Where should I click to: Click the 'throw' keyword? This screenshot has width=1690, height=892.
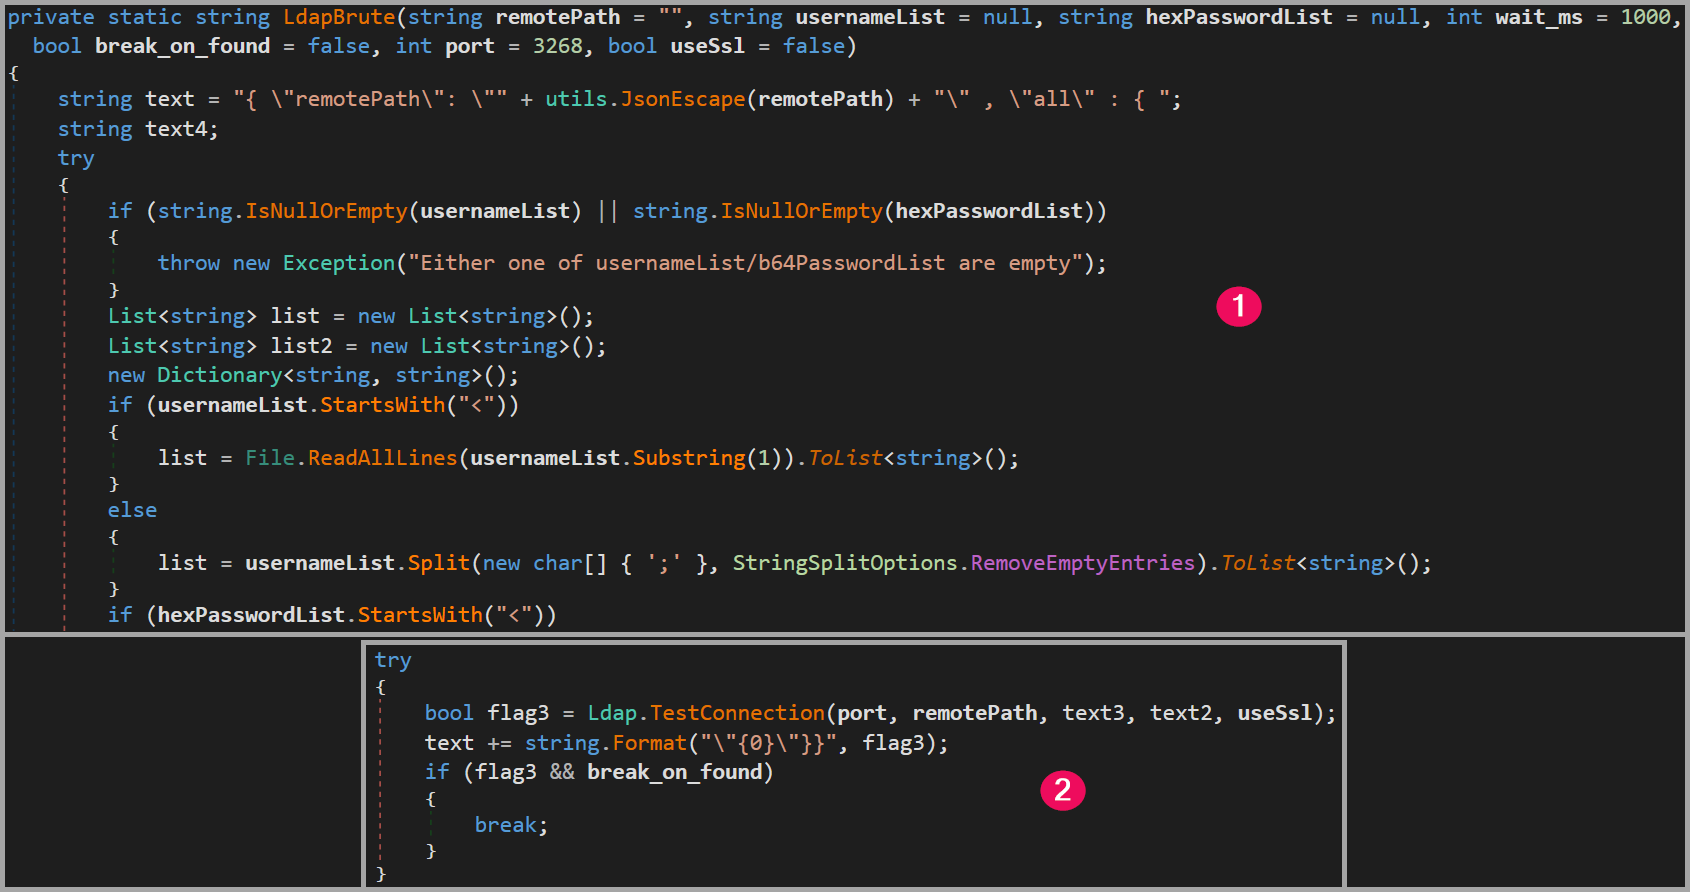189,263
